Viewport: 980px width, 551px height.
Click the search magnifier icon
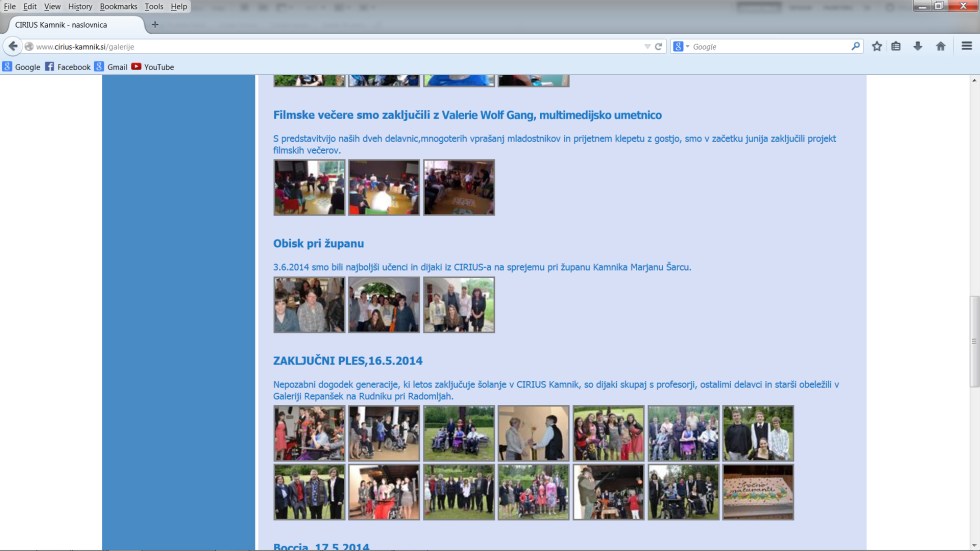[x=855, y=46]
